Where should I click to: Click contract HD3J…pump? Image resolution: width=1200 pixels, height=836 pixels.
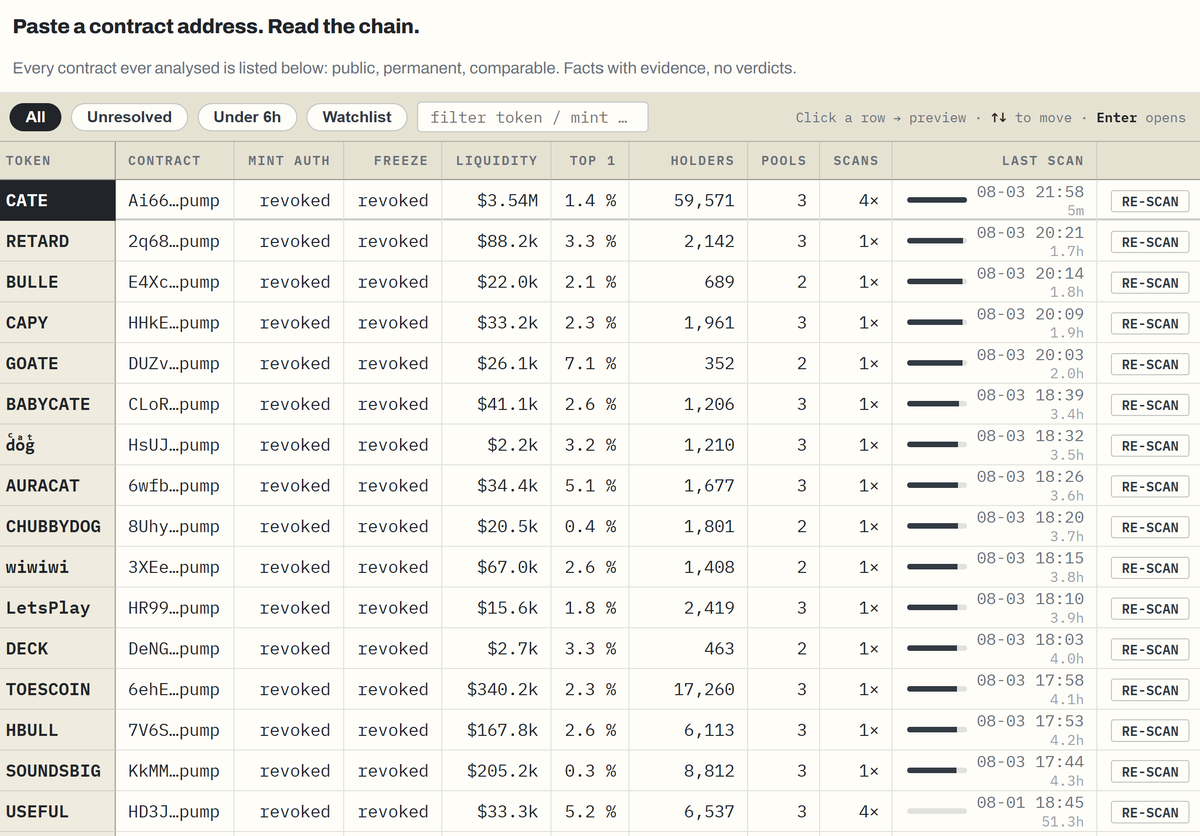(174, 812)
